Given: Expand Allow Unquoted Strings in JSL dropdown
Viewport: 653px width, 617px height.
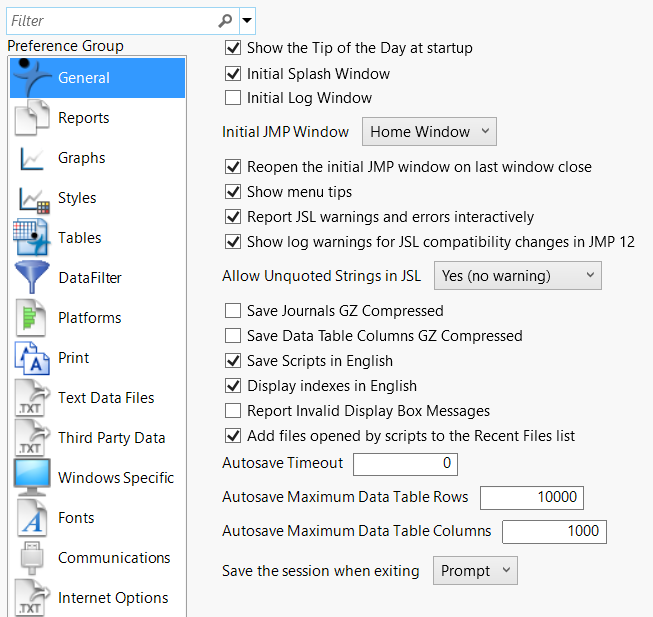Looking at the screenshot, I should [517, 275].
